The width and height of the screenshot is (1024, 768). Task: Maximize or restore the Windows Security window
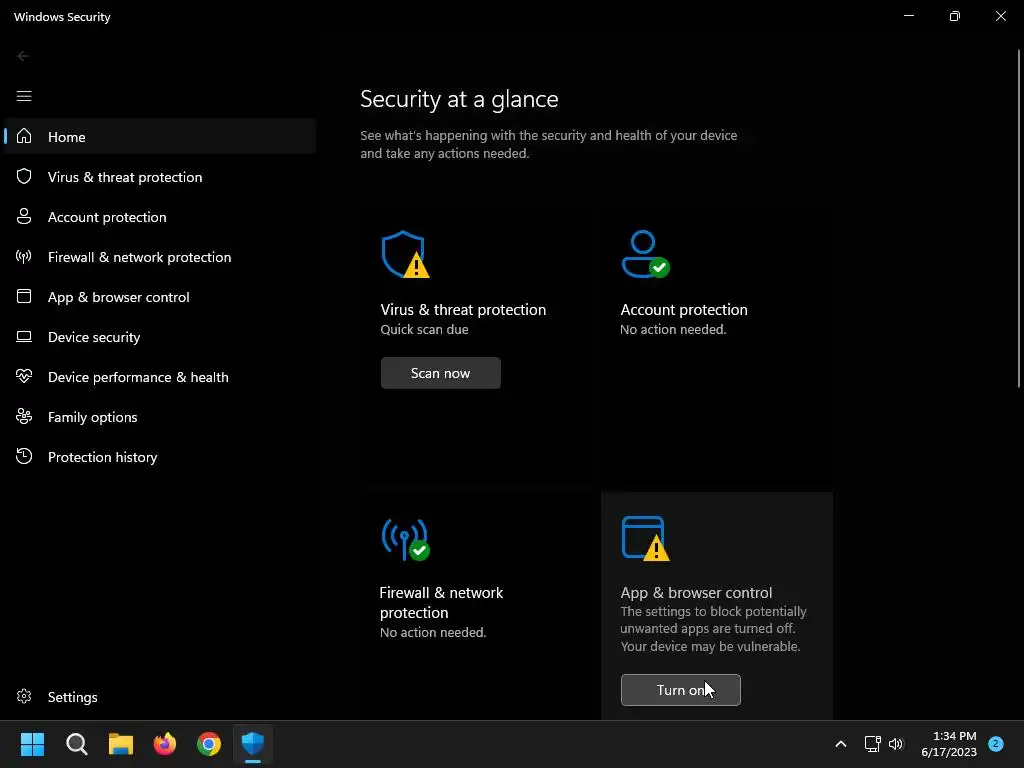pos(955,16)
